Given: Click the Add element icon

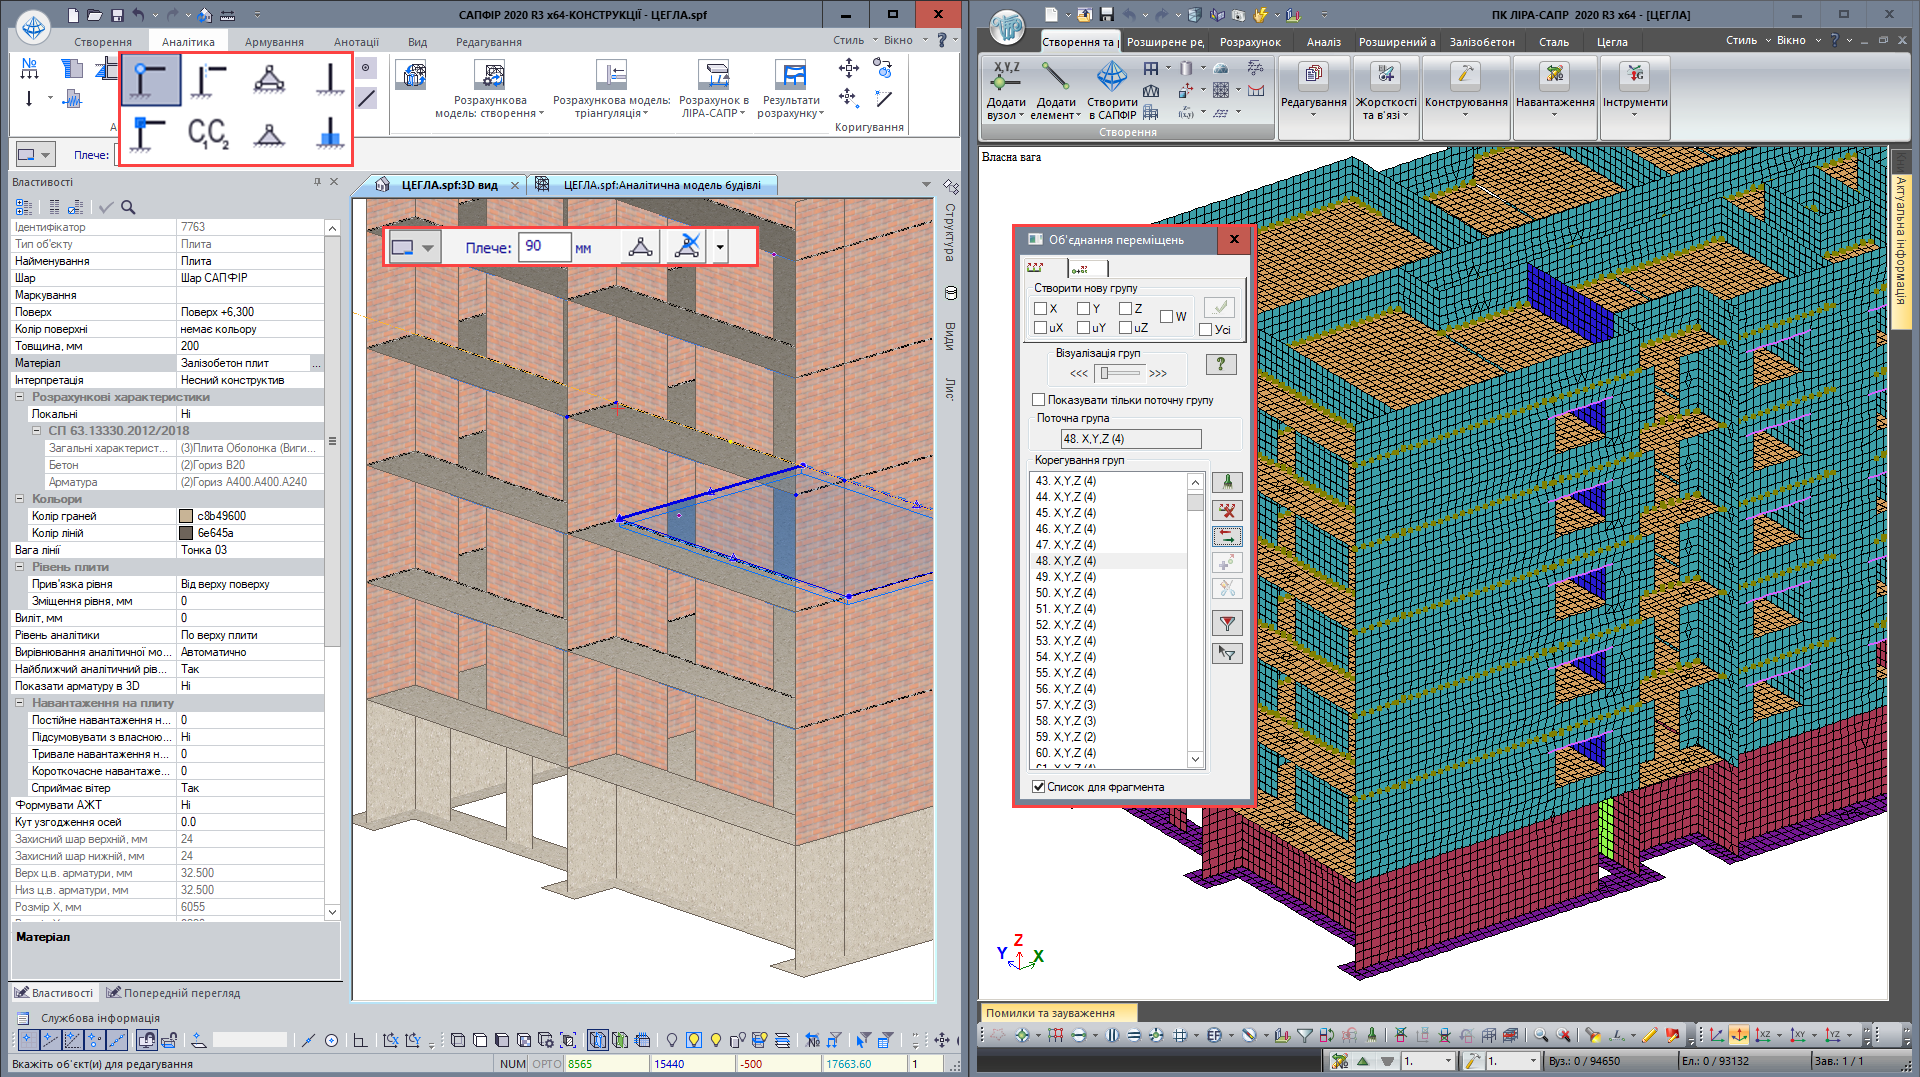Looking at the screenshot, I should 1055,76.
